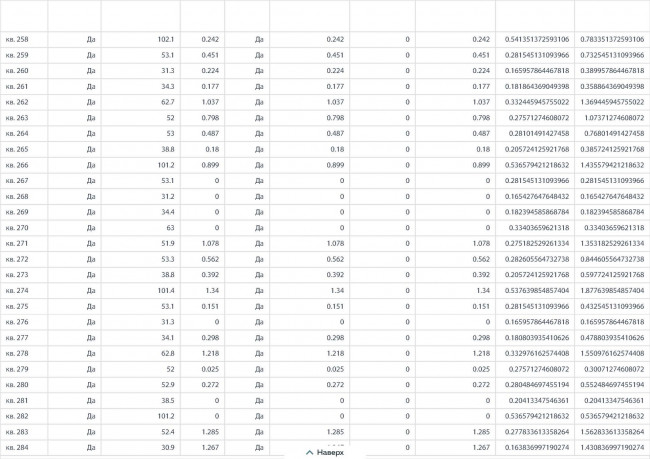Click value 0.541351372593106 in кв. 258 row

pos(537,39)
